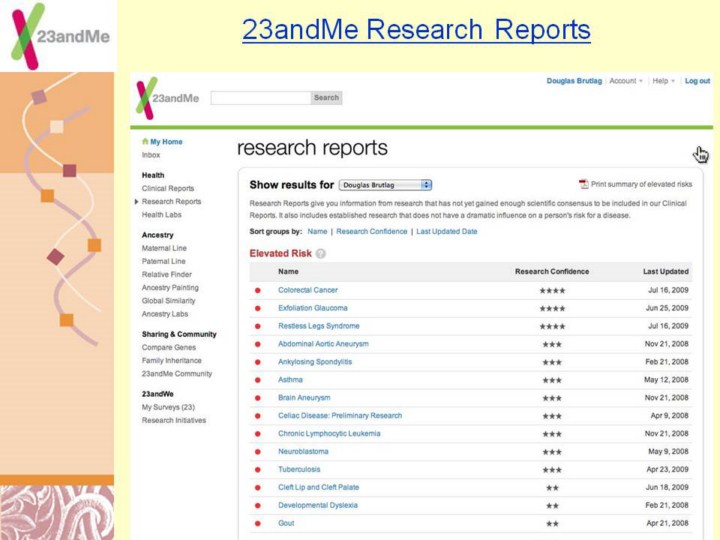Click the Log out link
Screen dimensions: 720x540
click(x=697, y=81)
